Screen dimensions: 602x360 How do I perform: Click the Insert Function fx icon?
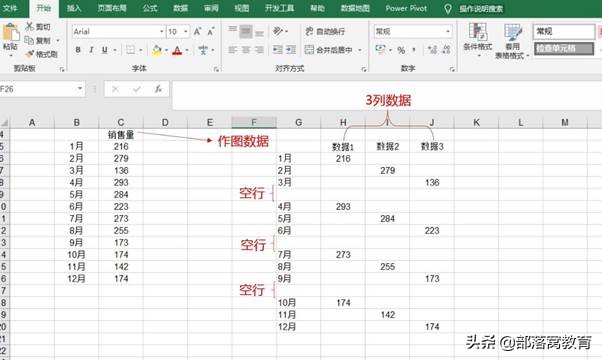(x=158, y=89)
